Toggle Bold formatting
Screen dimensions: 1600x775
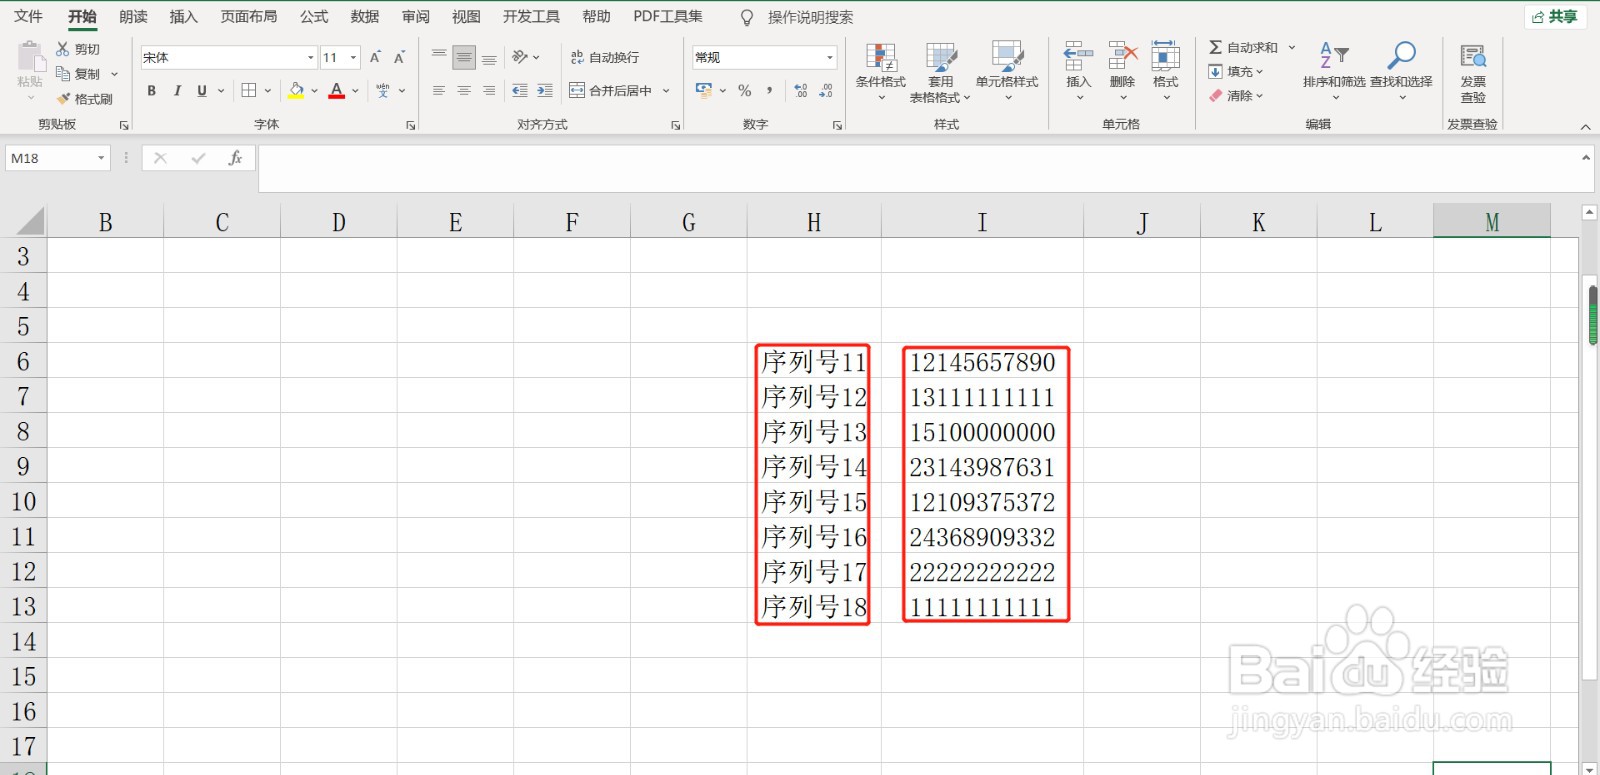(152, 90)
